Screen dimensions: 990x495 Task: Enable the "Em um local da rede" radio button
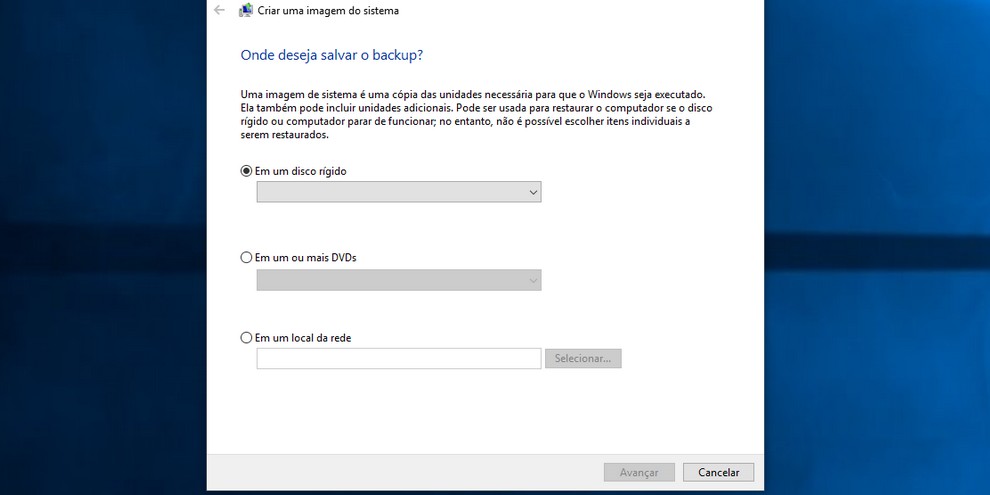click(x=247, y=338)
